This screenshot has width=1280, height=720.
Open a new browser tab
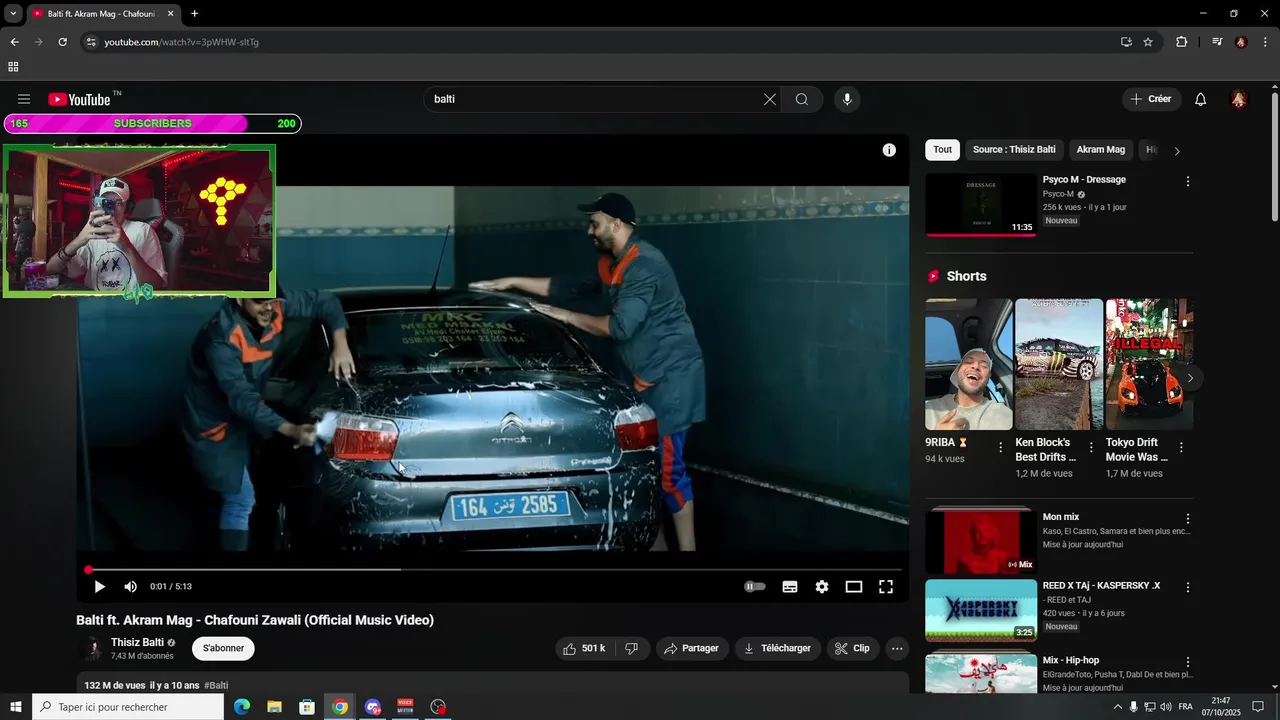point(194,14)
